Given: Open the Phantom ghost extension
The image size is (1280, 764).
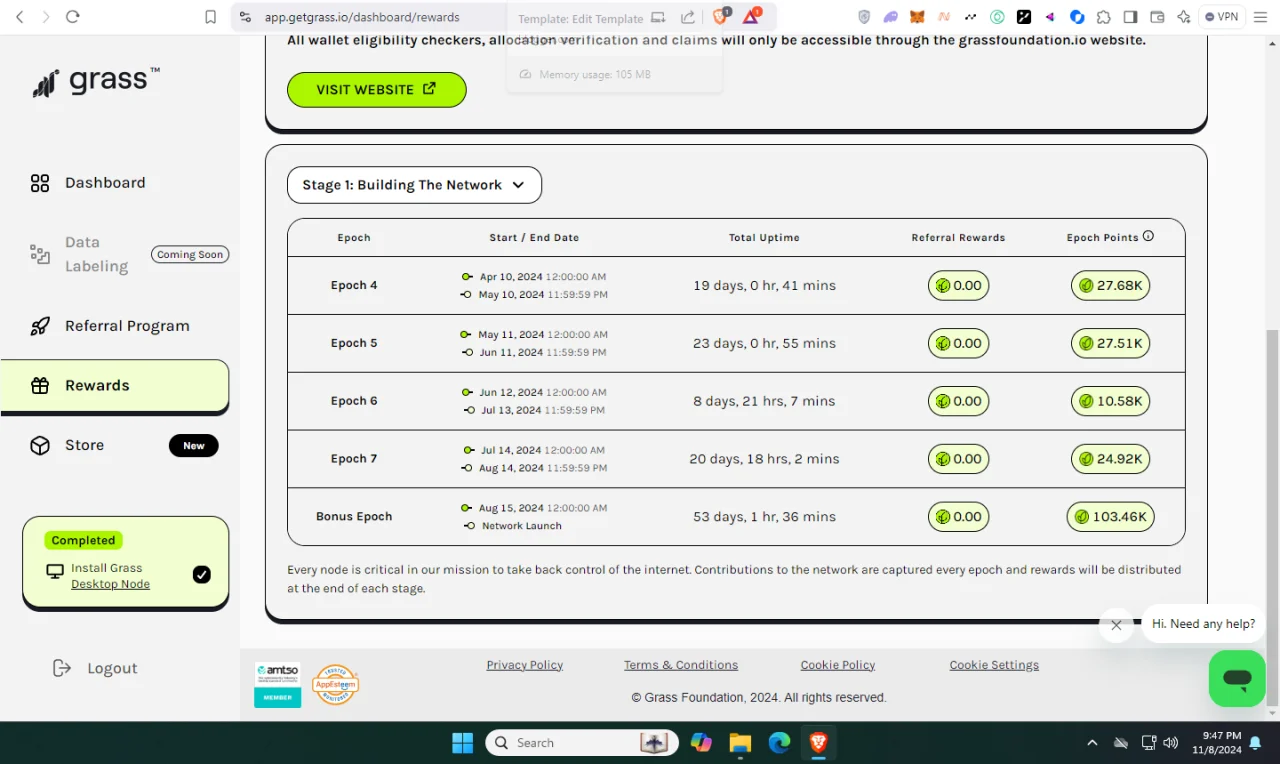Looking at the screenshot, I should [891, 17].
